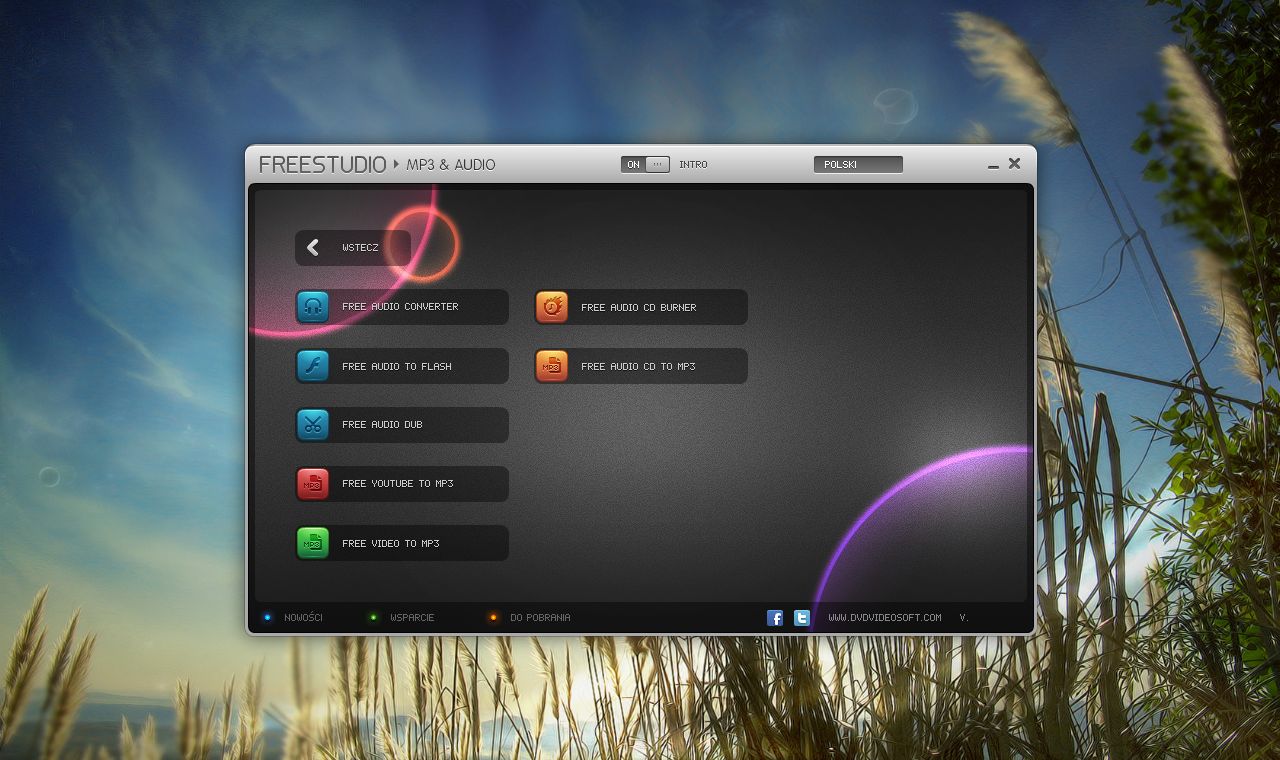Toggle the Intro ON switch
Image resolution: width=1280 pixels, height=760 pixels.
tap(645, 164)
